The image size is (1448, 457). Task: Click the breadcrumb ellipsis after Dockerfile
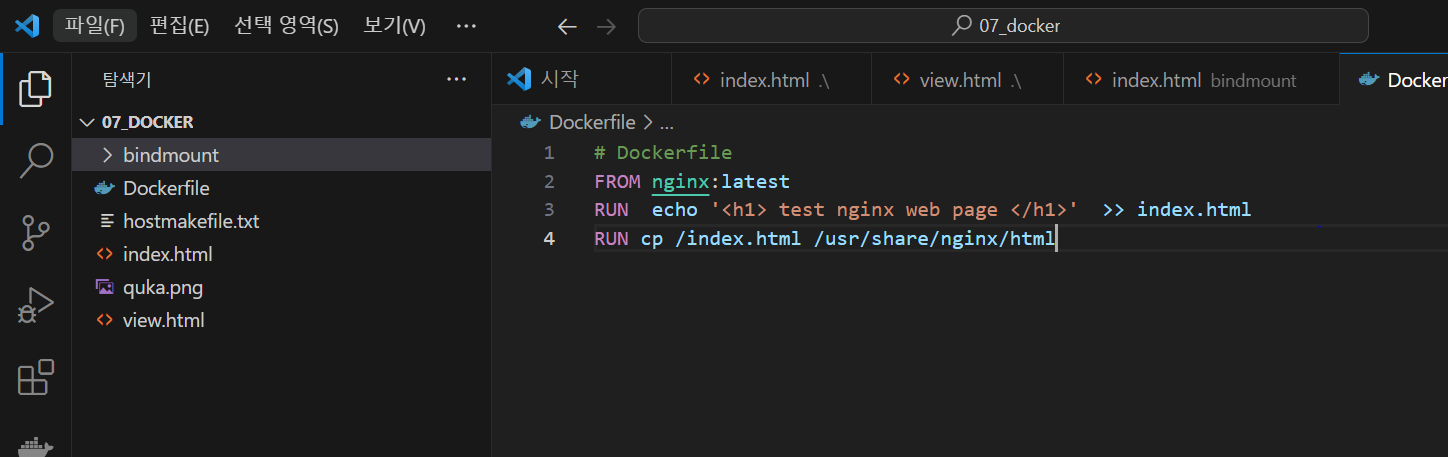pyautogui.click(x=666, y=122)
